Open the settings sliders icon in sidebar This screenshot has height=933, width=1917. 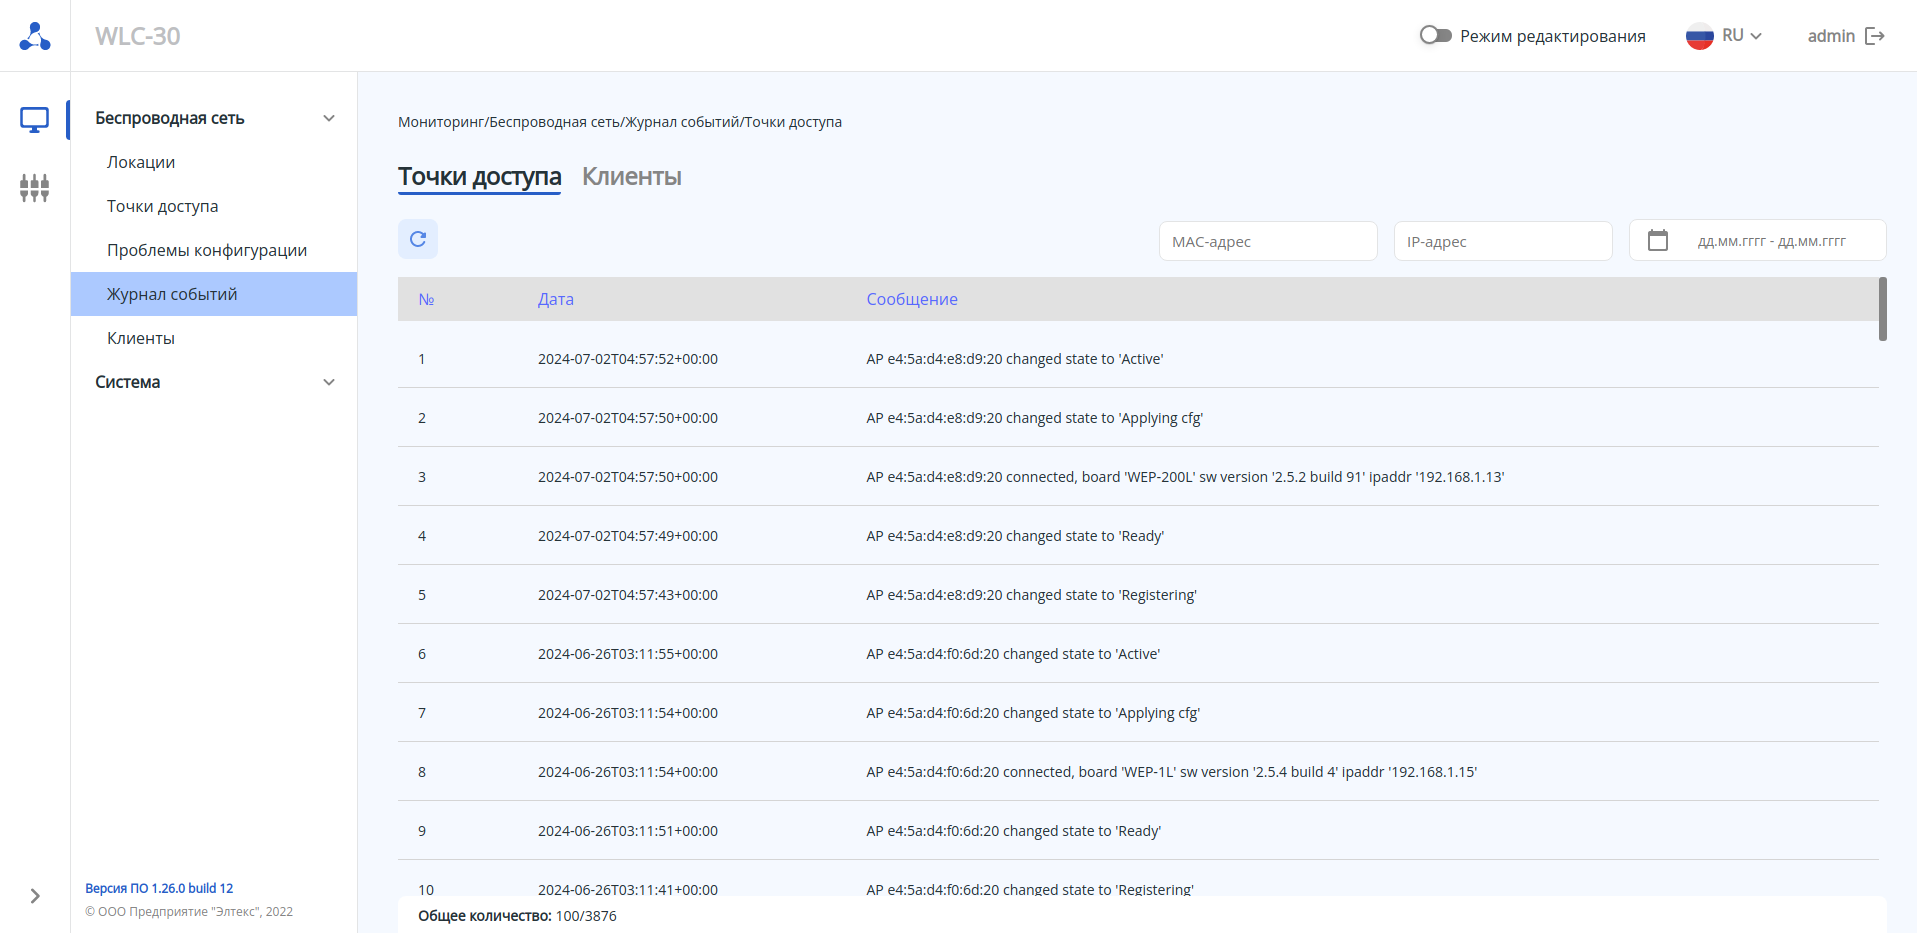(35, 187)
